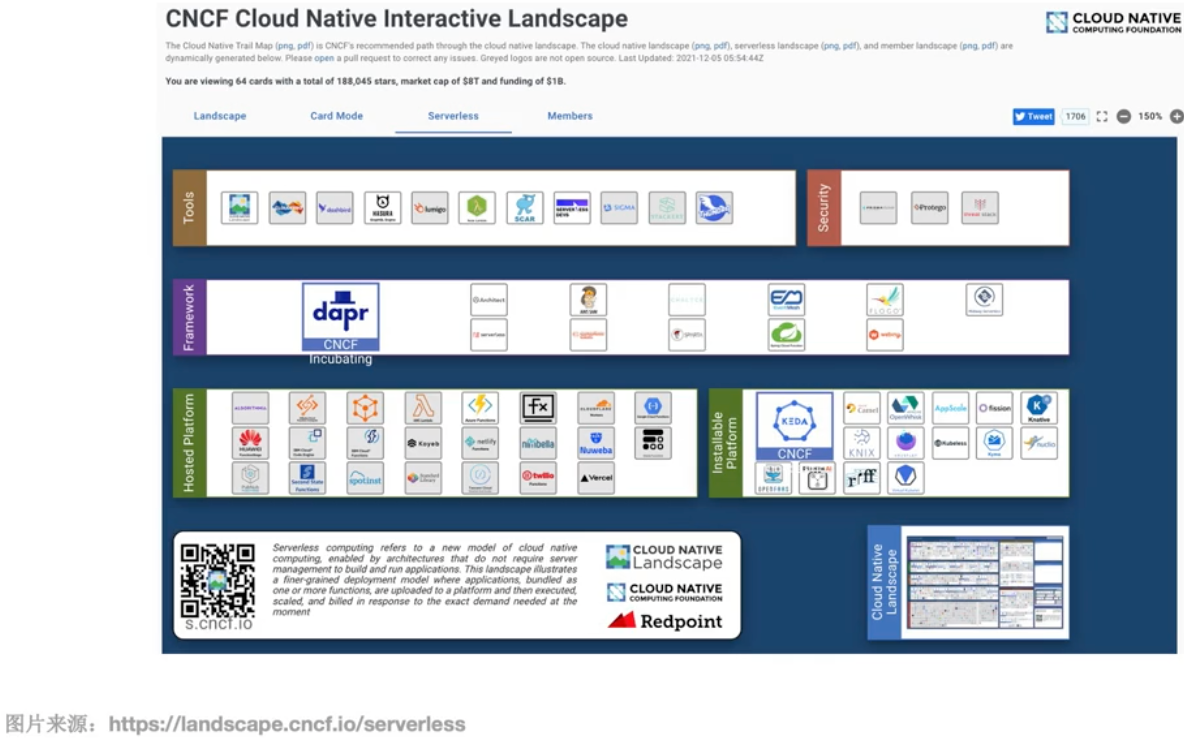Click the Cloud Native Landscape logo in info box
Image resolution: width=1184 pixels, height=740 pixels.
tap(664, 557)
